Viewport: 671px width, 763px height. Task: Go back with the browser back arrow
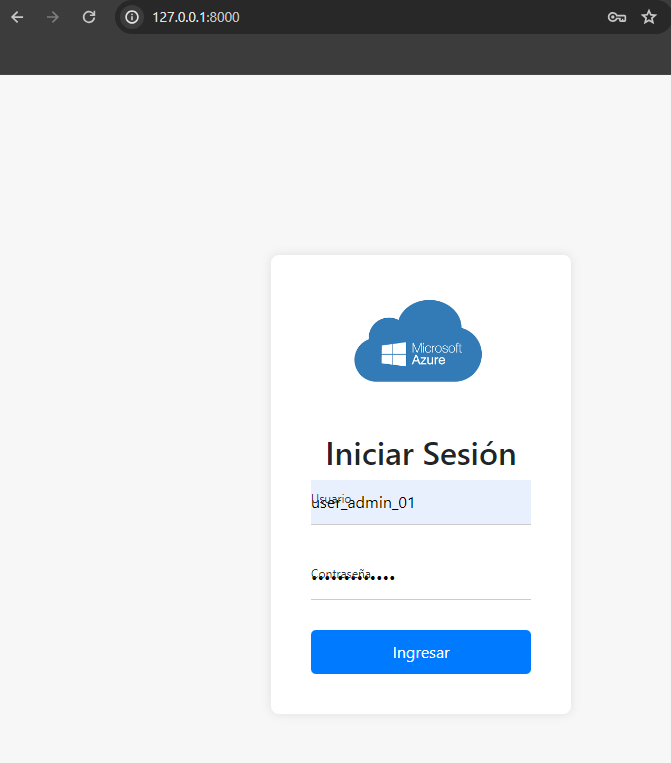(18, 17)
